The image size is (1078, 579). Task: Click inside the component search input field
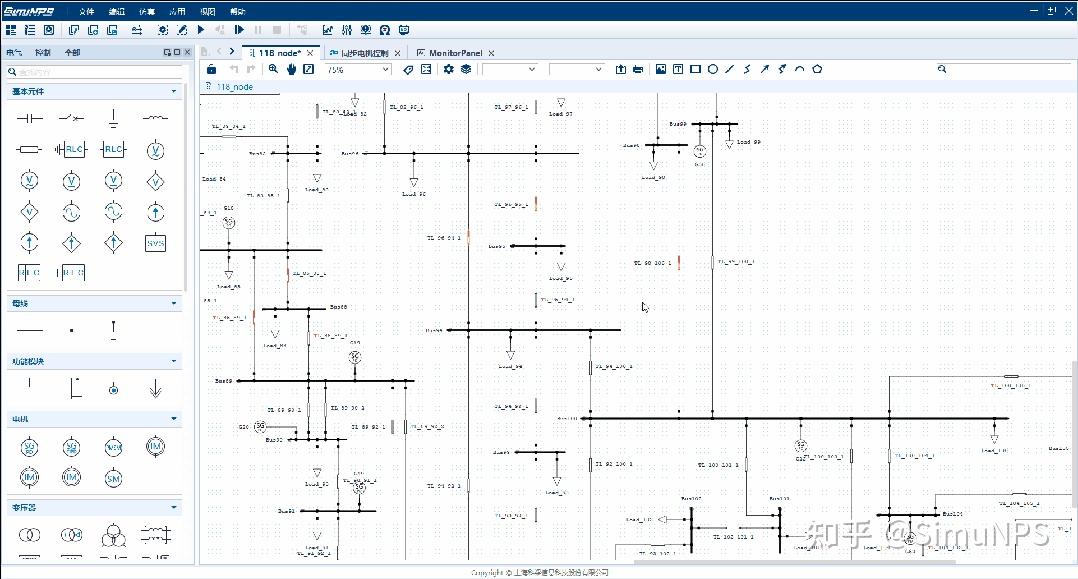click(95, 71)
